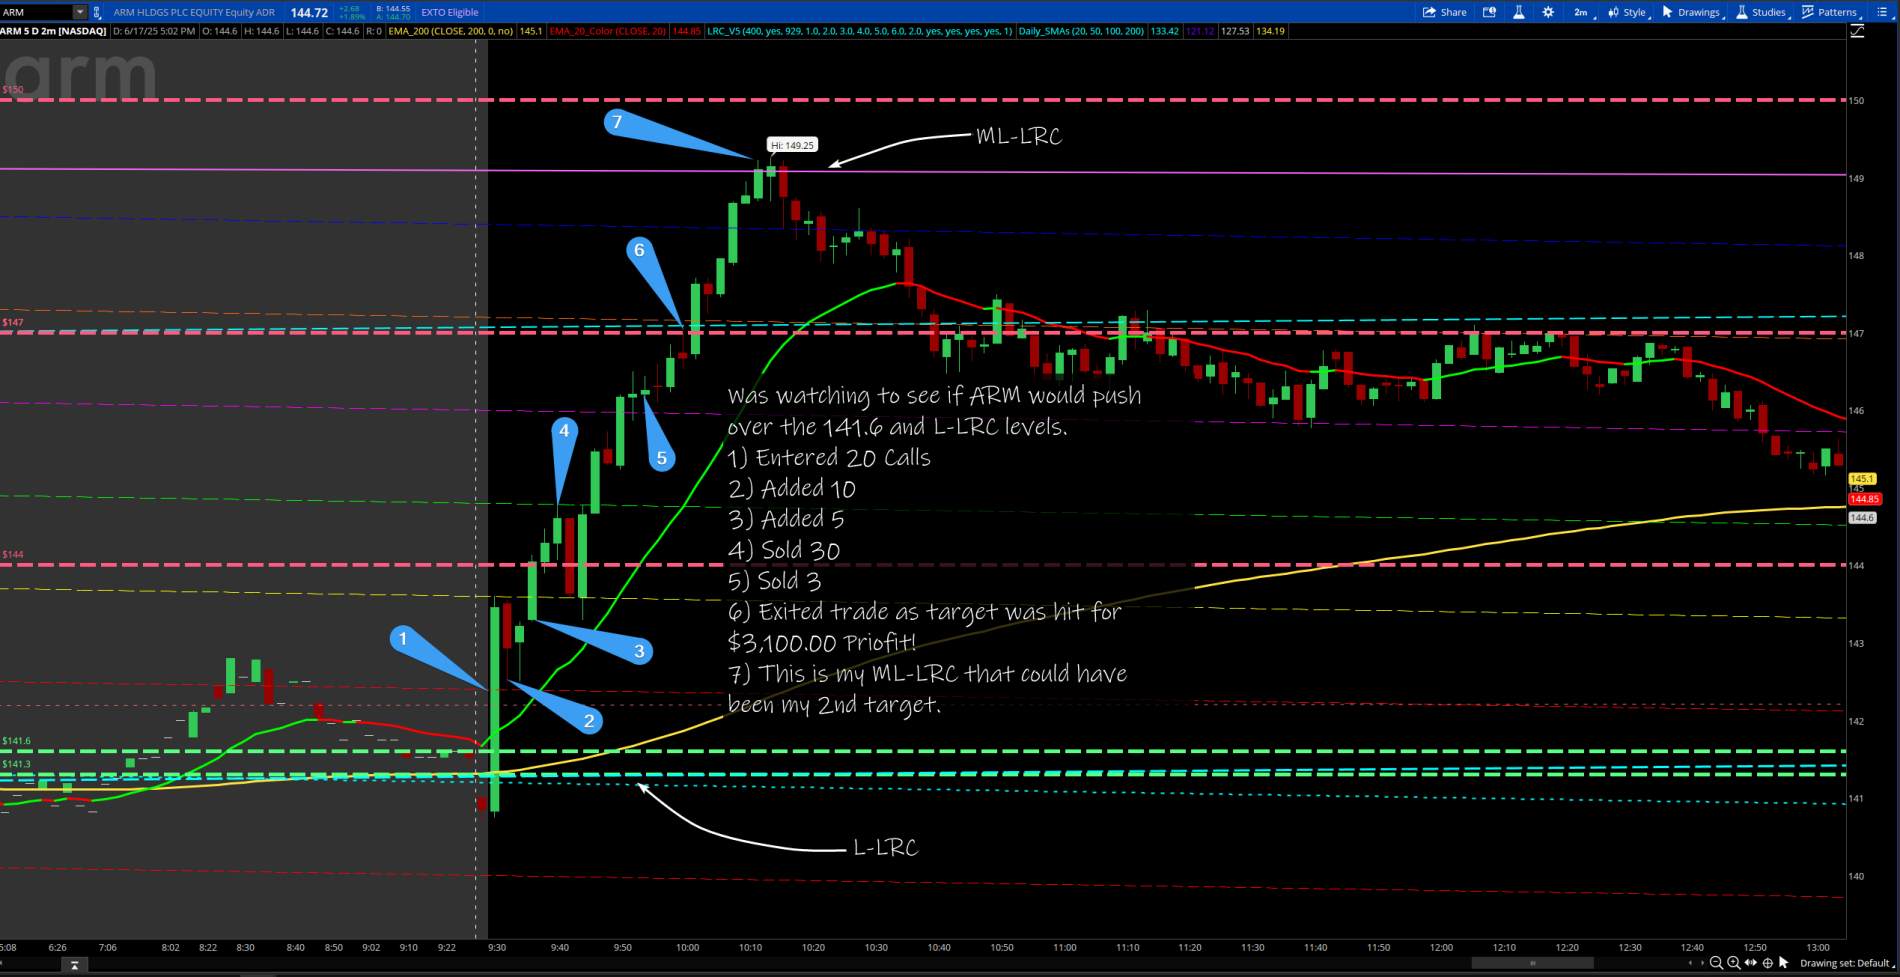Click the zoom in magnifier icon

point(1733,963)
